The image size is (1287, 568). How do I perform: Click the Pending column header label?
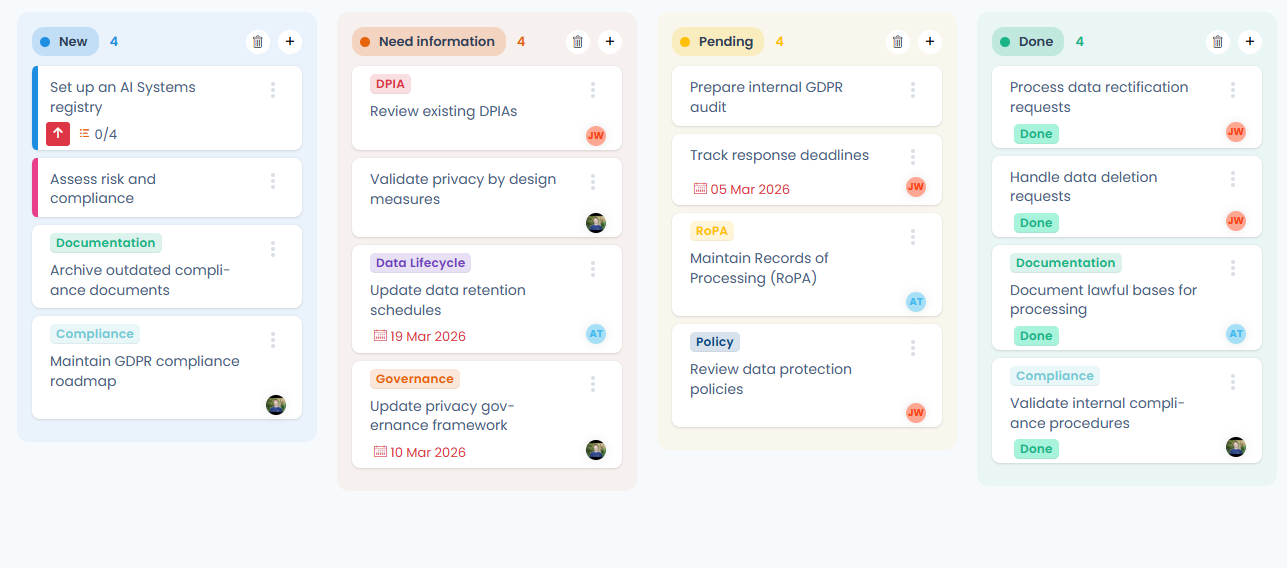click(x=726, y=42)
